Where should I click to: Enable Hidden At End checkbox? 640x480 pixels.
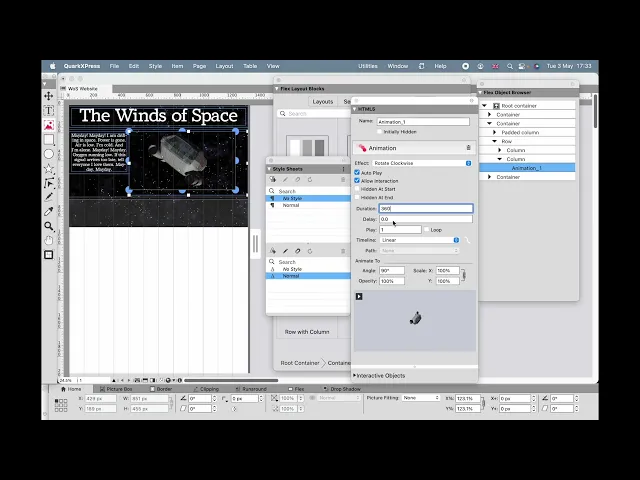pyautogui.click(x=357, y=197)
